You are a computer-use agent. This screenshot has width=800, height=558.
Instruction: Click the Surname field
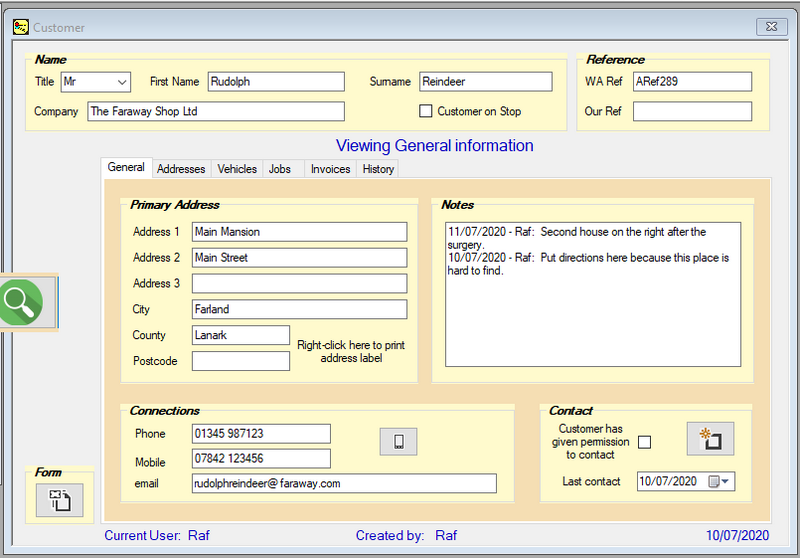pos(486,82)
